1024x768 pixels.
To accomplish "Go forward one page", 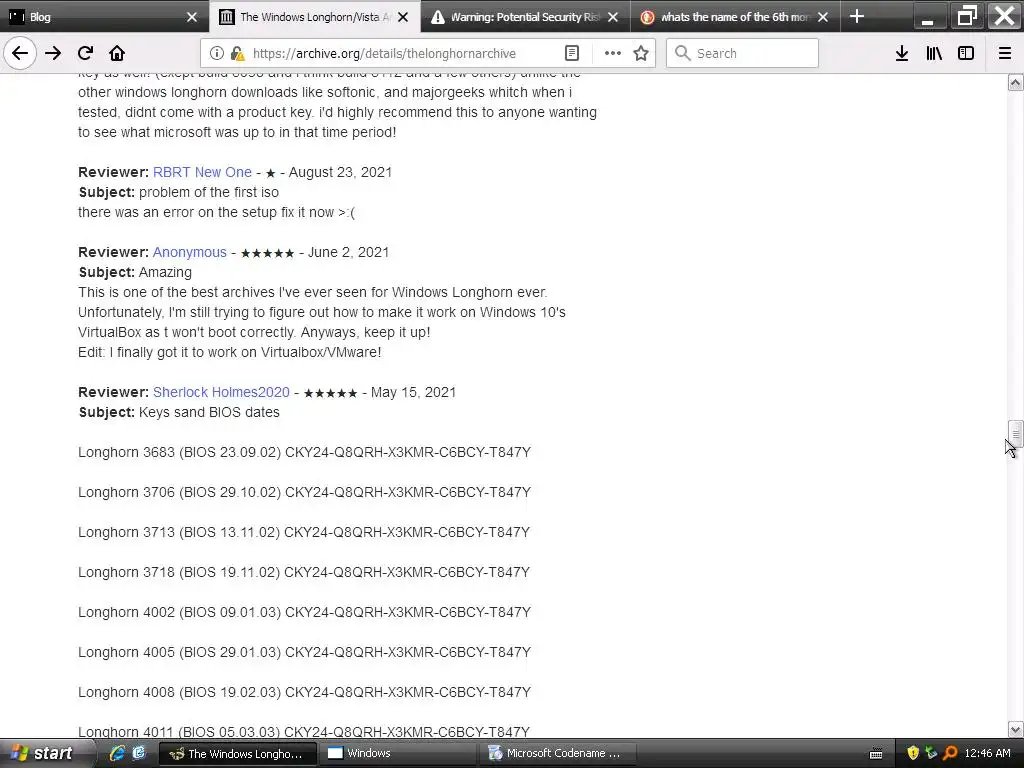I will (x=53, y=53).
